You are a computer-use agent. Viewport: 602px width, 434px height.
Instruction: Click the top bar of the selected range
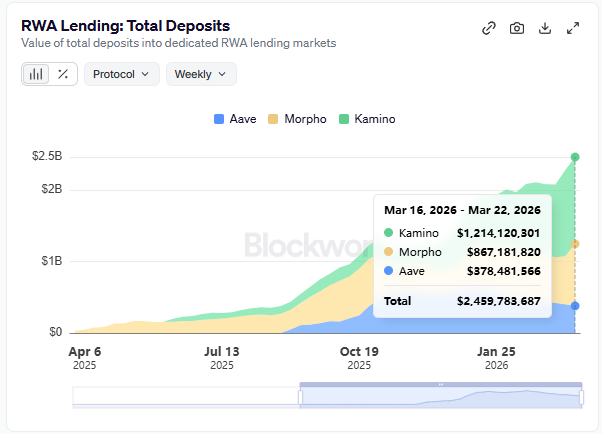(440, 384)
